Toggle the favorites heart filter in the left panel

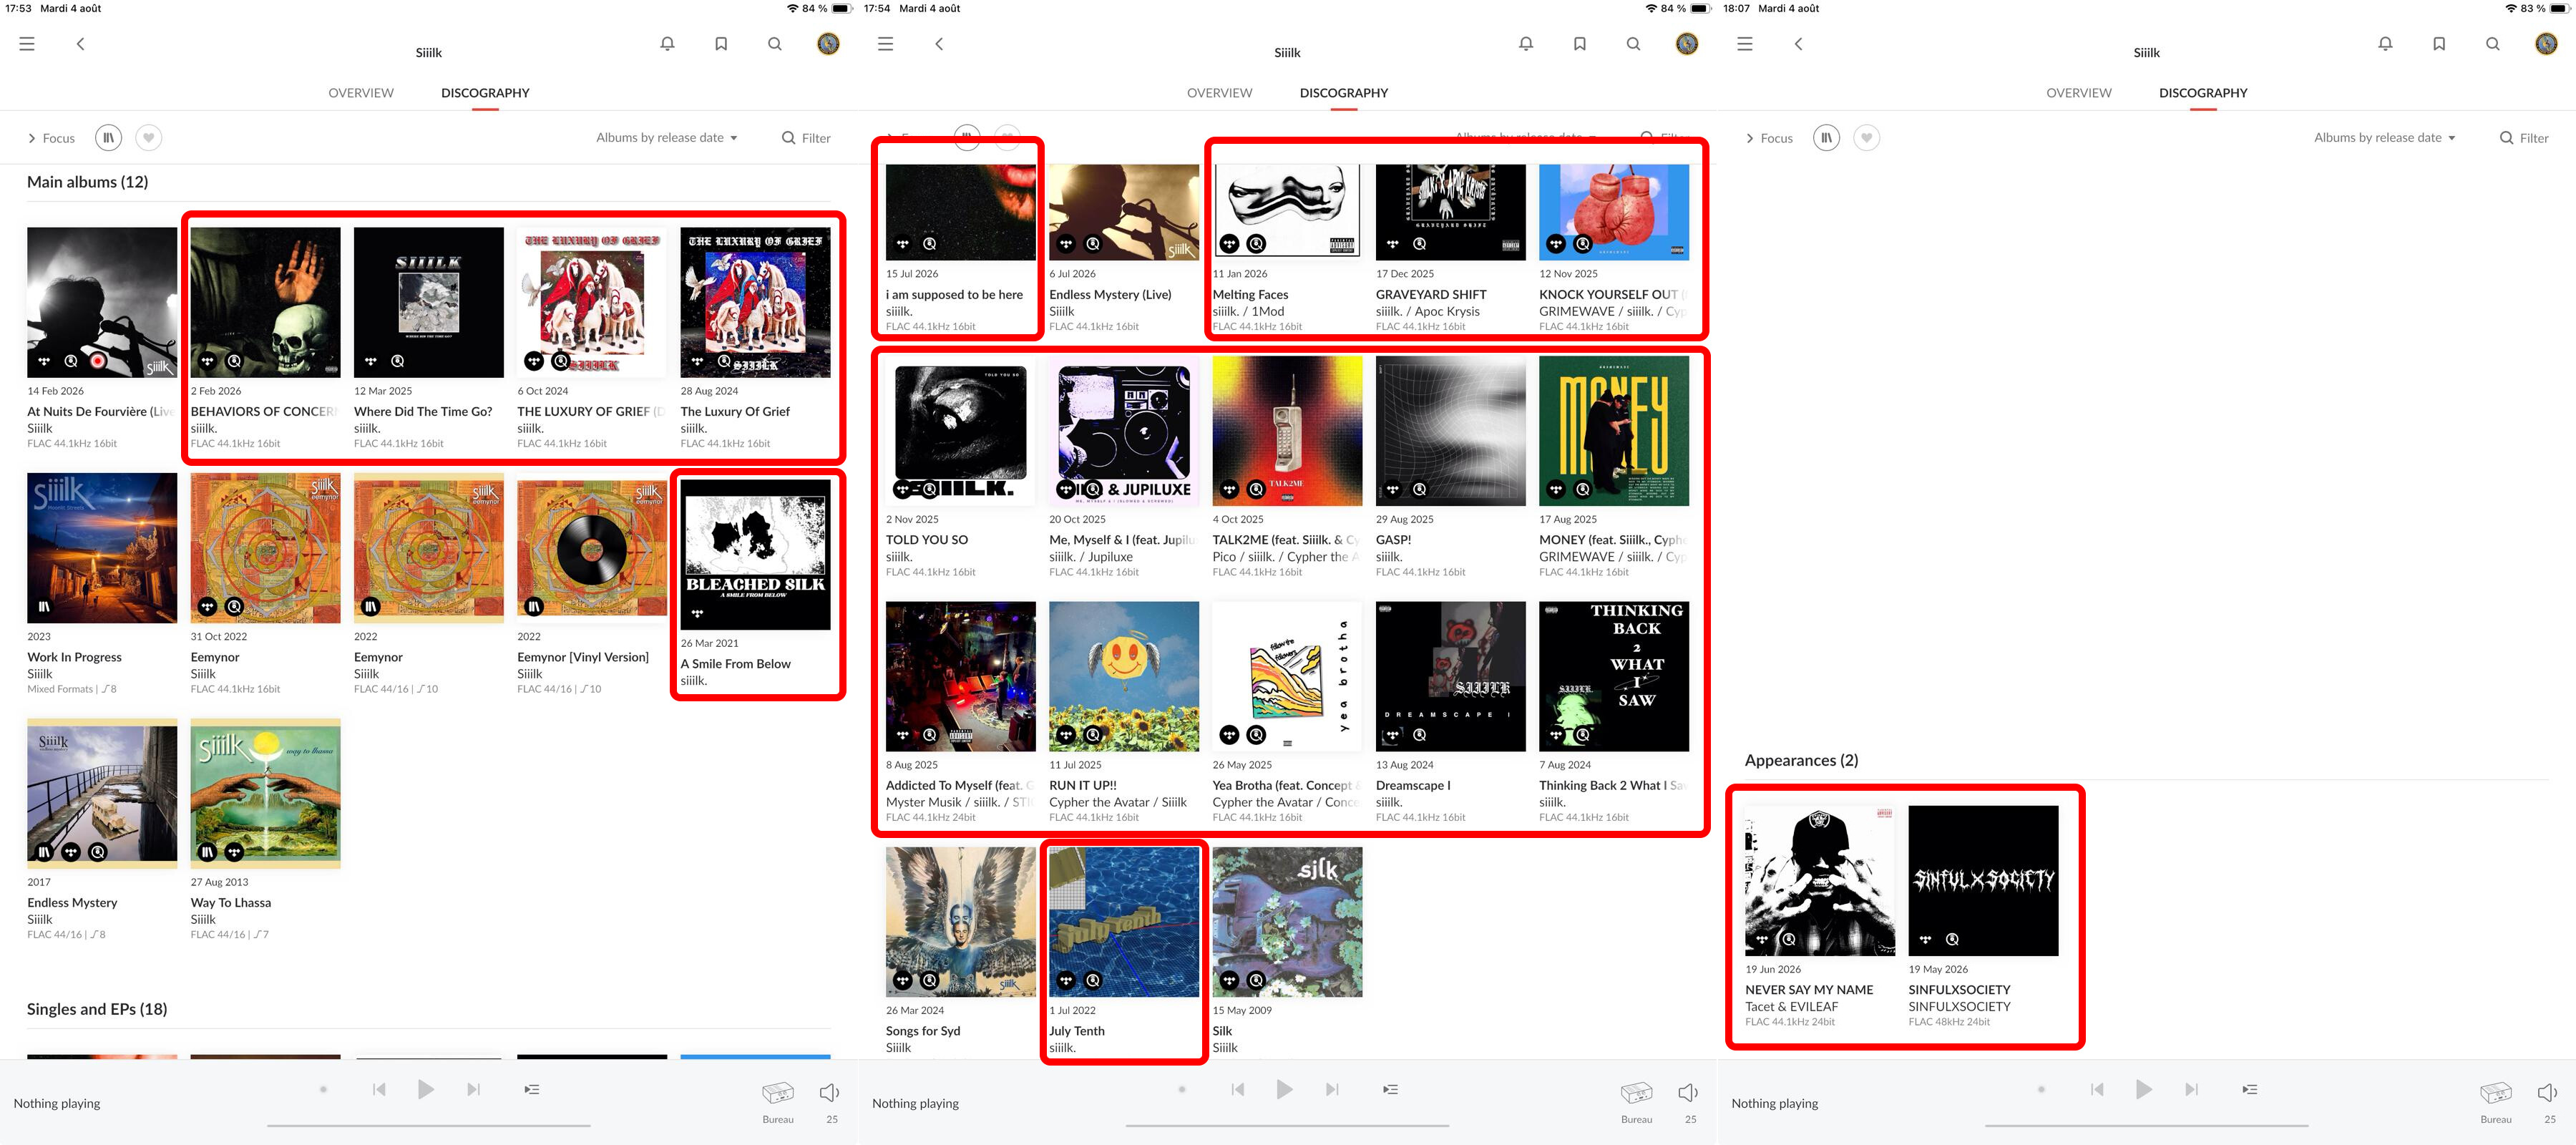[149, 138]
